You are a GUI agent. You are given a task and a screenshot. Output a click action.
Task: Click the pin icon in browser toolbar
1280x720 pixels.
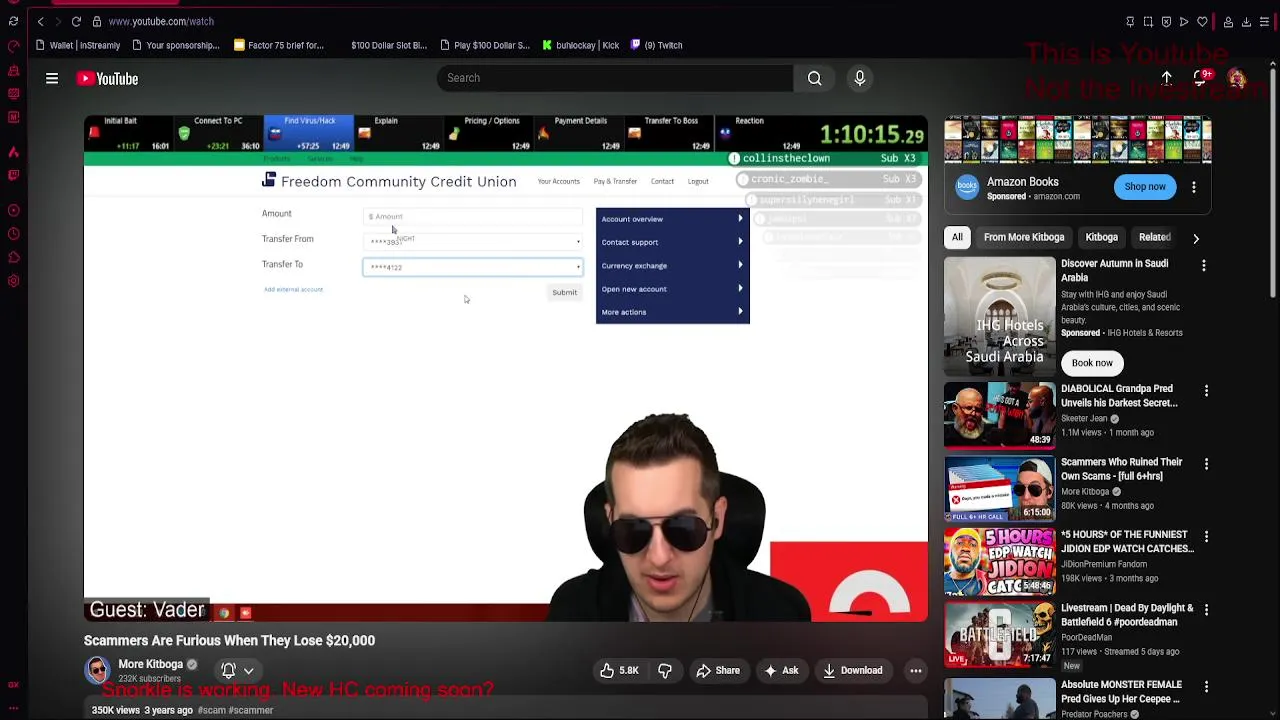[1130, 21]
